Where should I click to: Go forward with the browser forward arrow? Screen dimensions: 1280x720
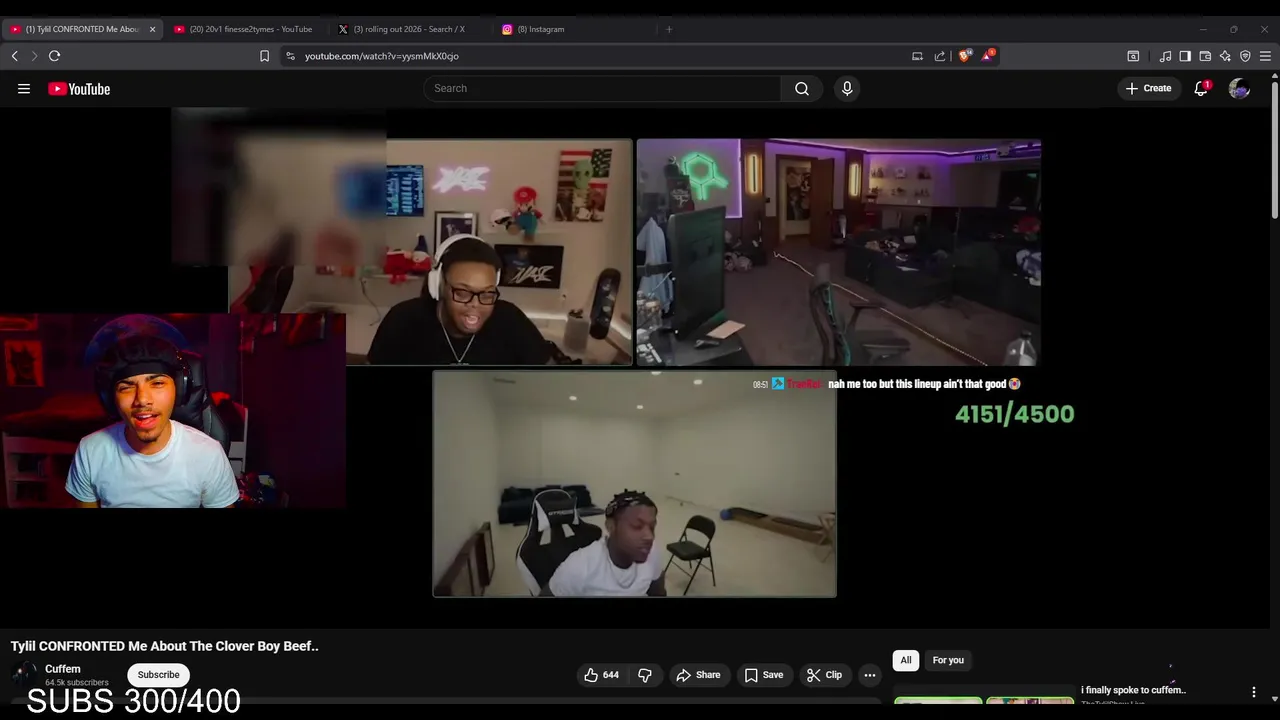[x=33, y=56]
